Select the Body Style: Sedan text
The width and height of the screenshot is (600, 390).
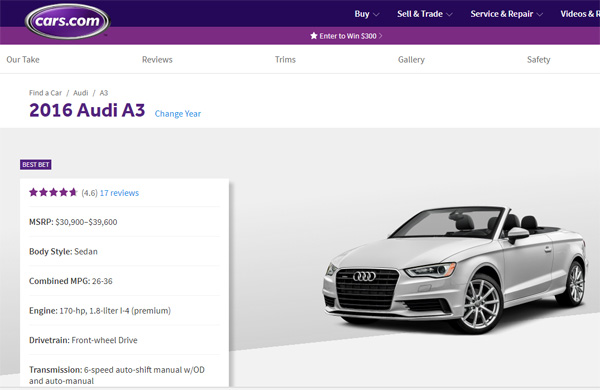(64, 251)
